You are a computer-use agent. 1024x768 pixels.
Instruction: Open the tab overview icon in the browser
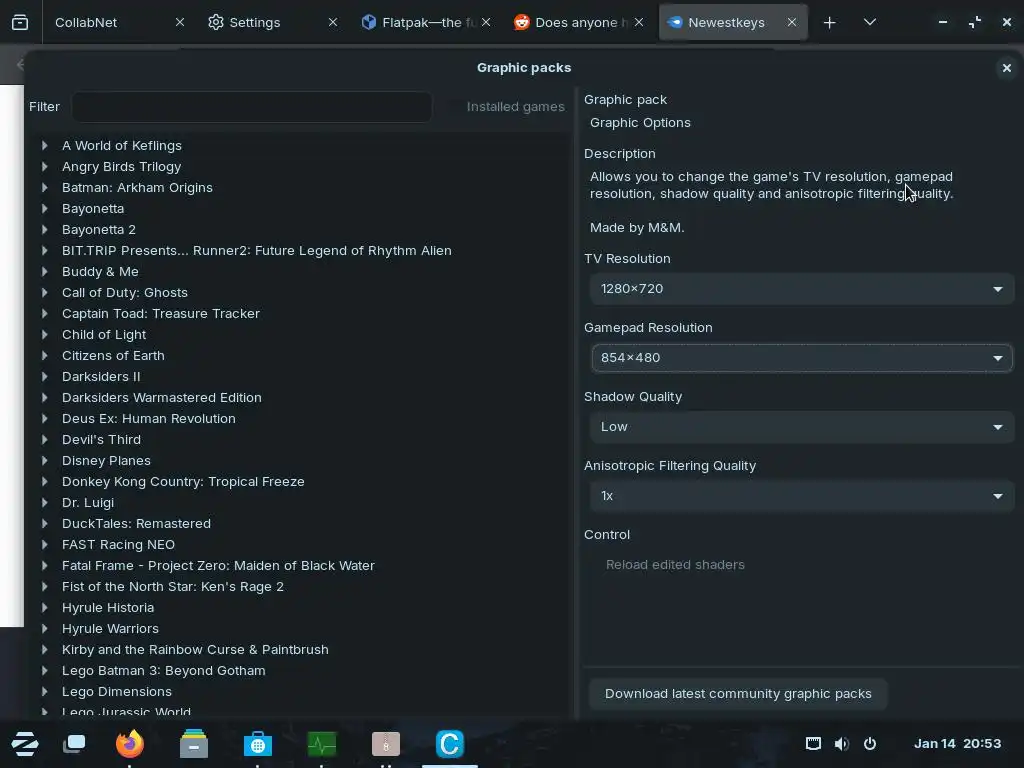click(x=20, y=22)
